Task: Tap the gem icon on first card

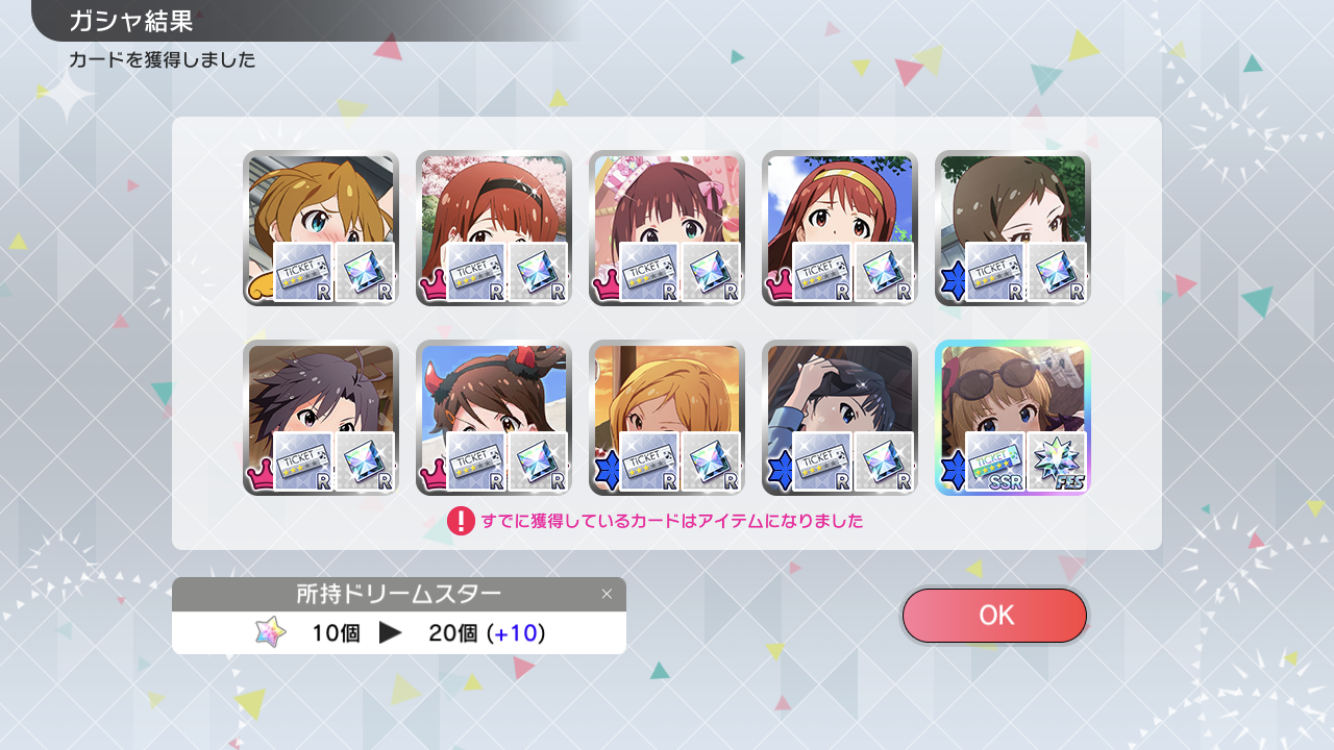Action: (364, 272)
